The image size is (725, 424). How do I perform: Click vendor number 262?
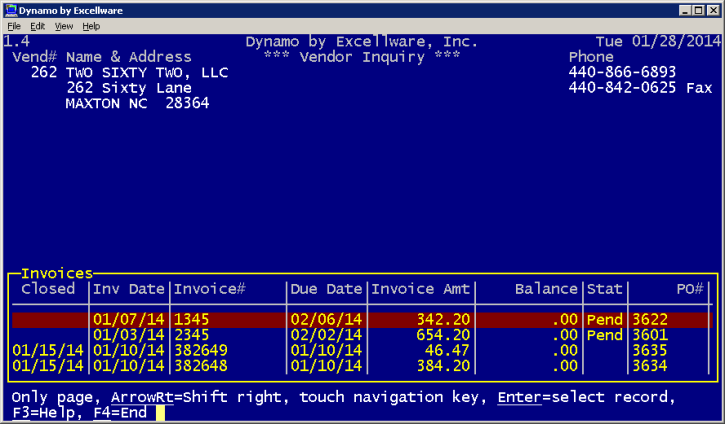click(x=44, y=73)
